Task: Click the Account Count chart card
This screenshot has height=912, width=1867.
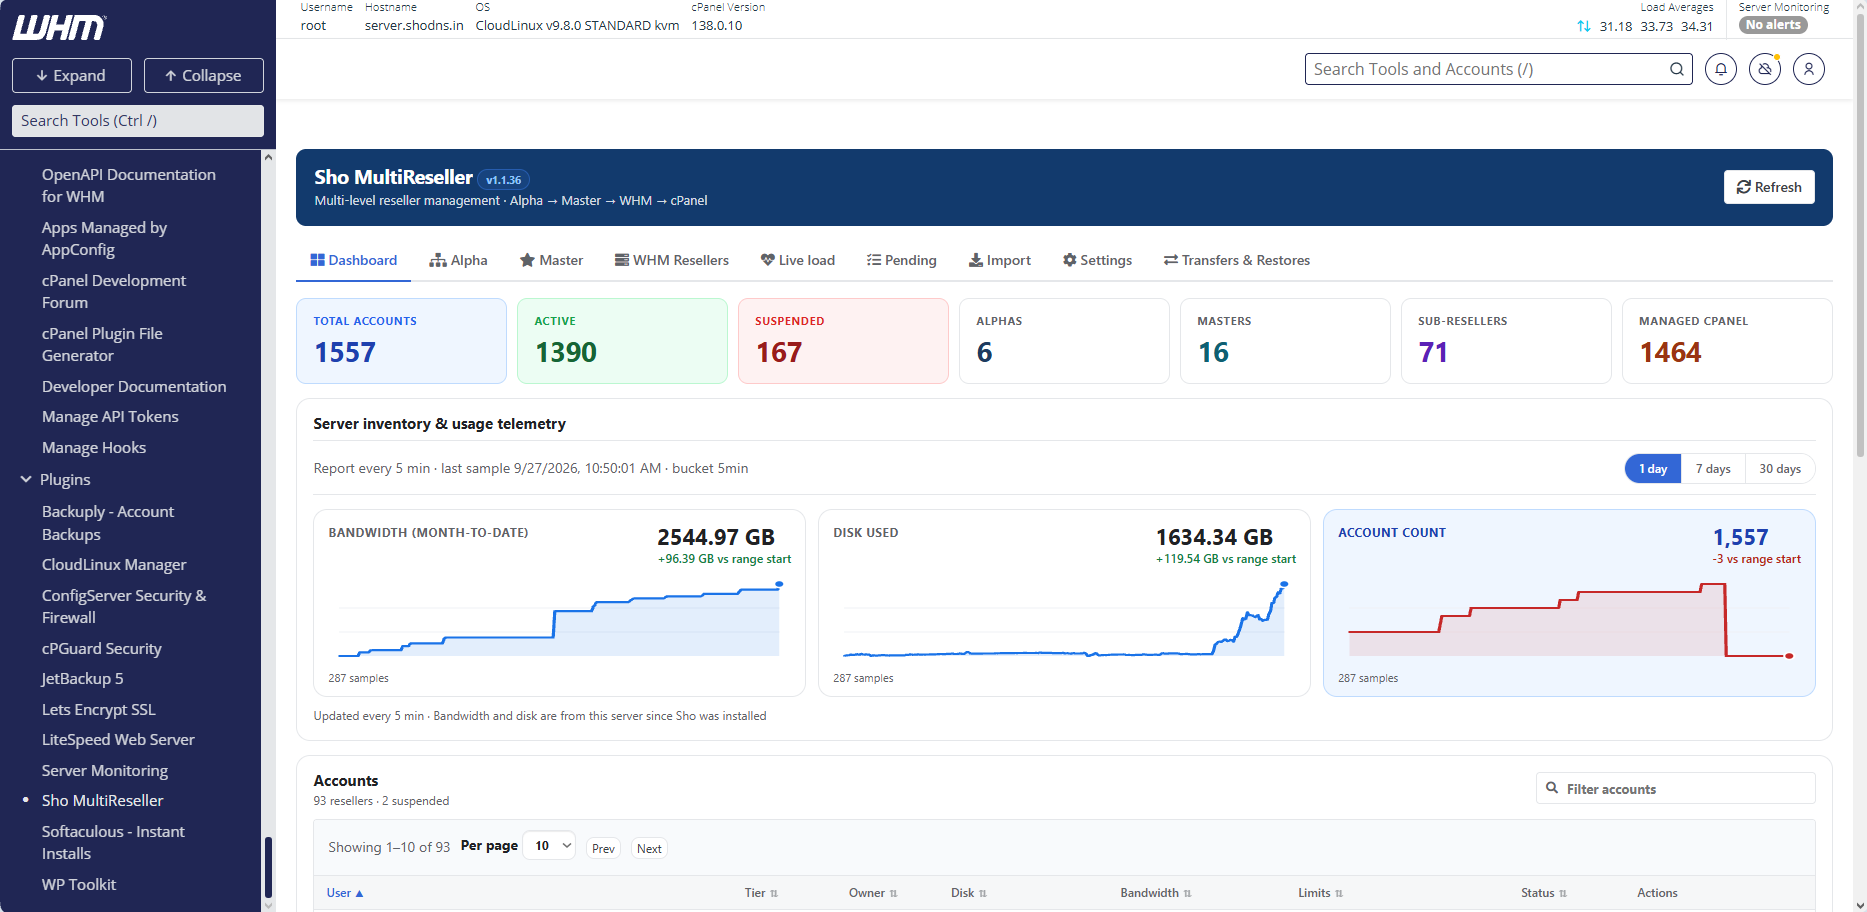Action: [x=1569, y=603]
